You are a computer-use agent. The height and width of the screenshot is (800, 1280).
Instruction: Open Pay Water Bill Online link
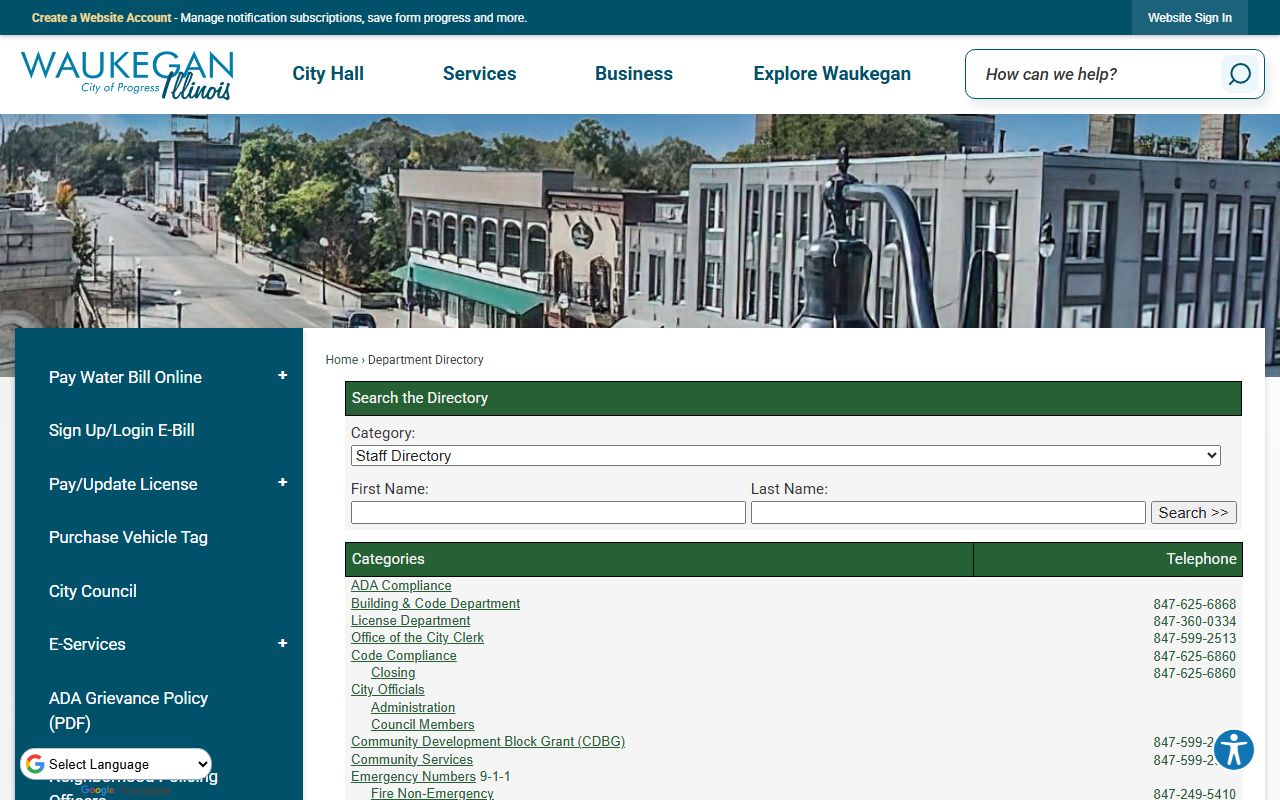pos(125,377)
